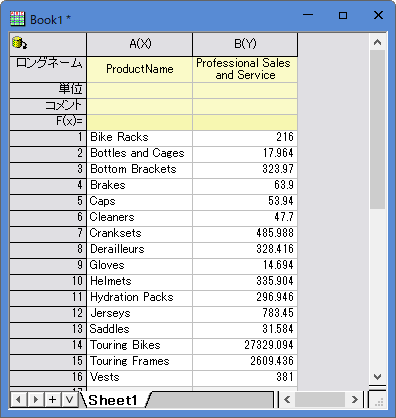
Task: Click the コメント row label
Action: pos(48,106)
